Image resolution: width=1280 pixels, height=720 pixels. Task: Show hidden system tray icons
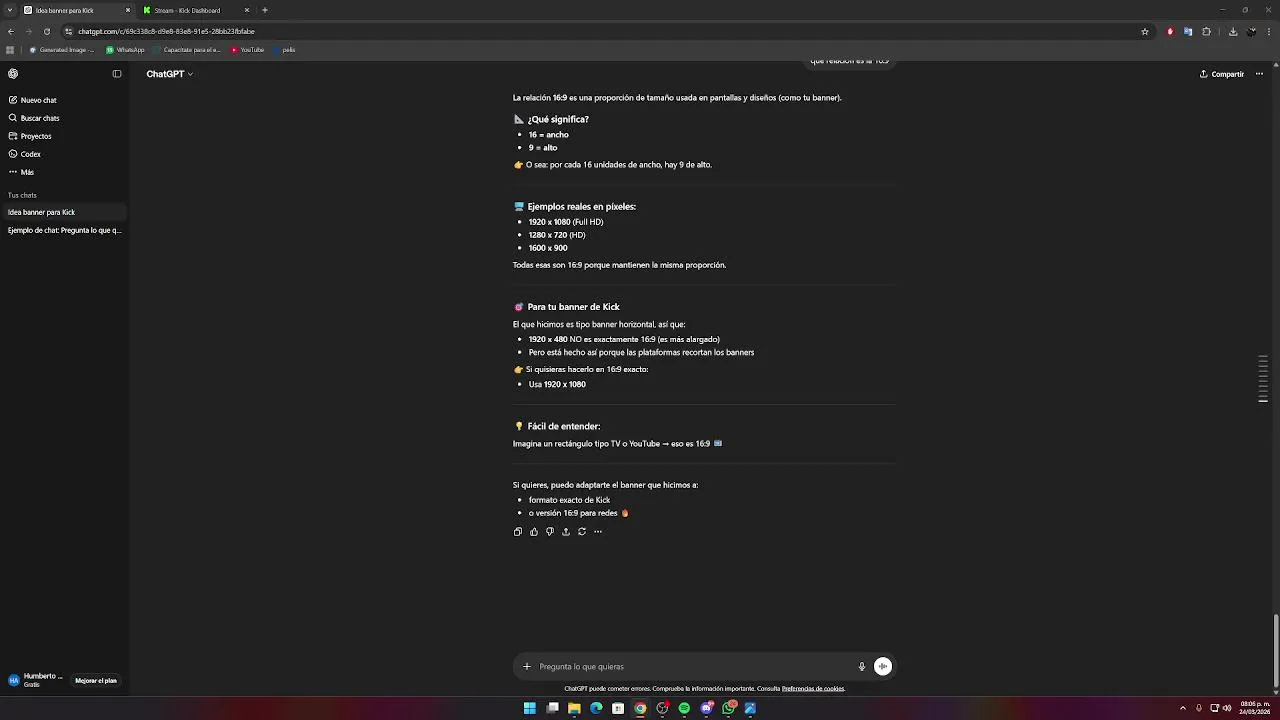(1183, 708)
